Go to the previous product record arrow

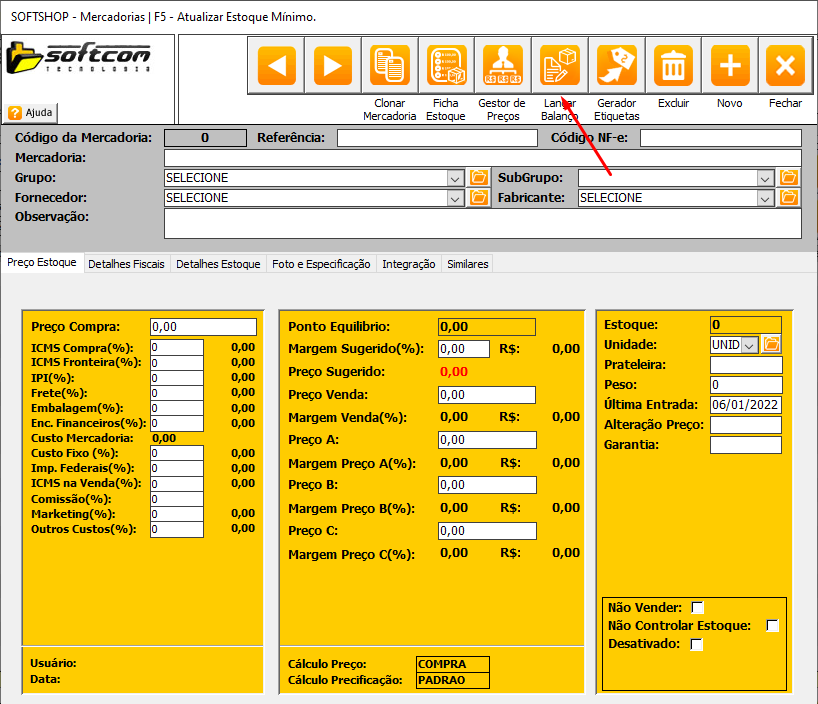tap(275, 66)
